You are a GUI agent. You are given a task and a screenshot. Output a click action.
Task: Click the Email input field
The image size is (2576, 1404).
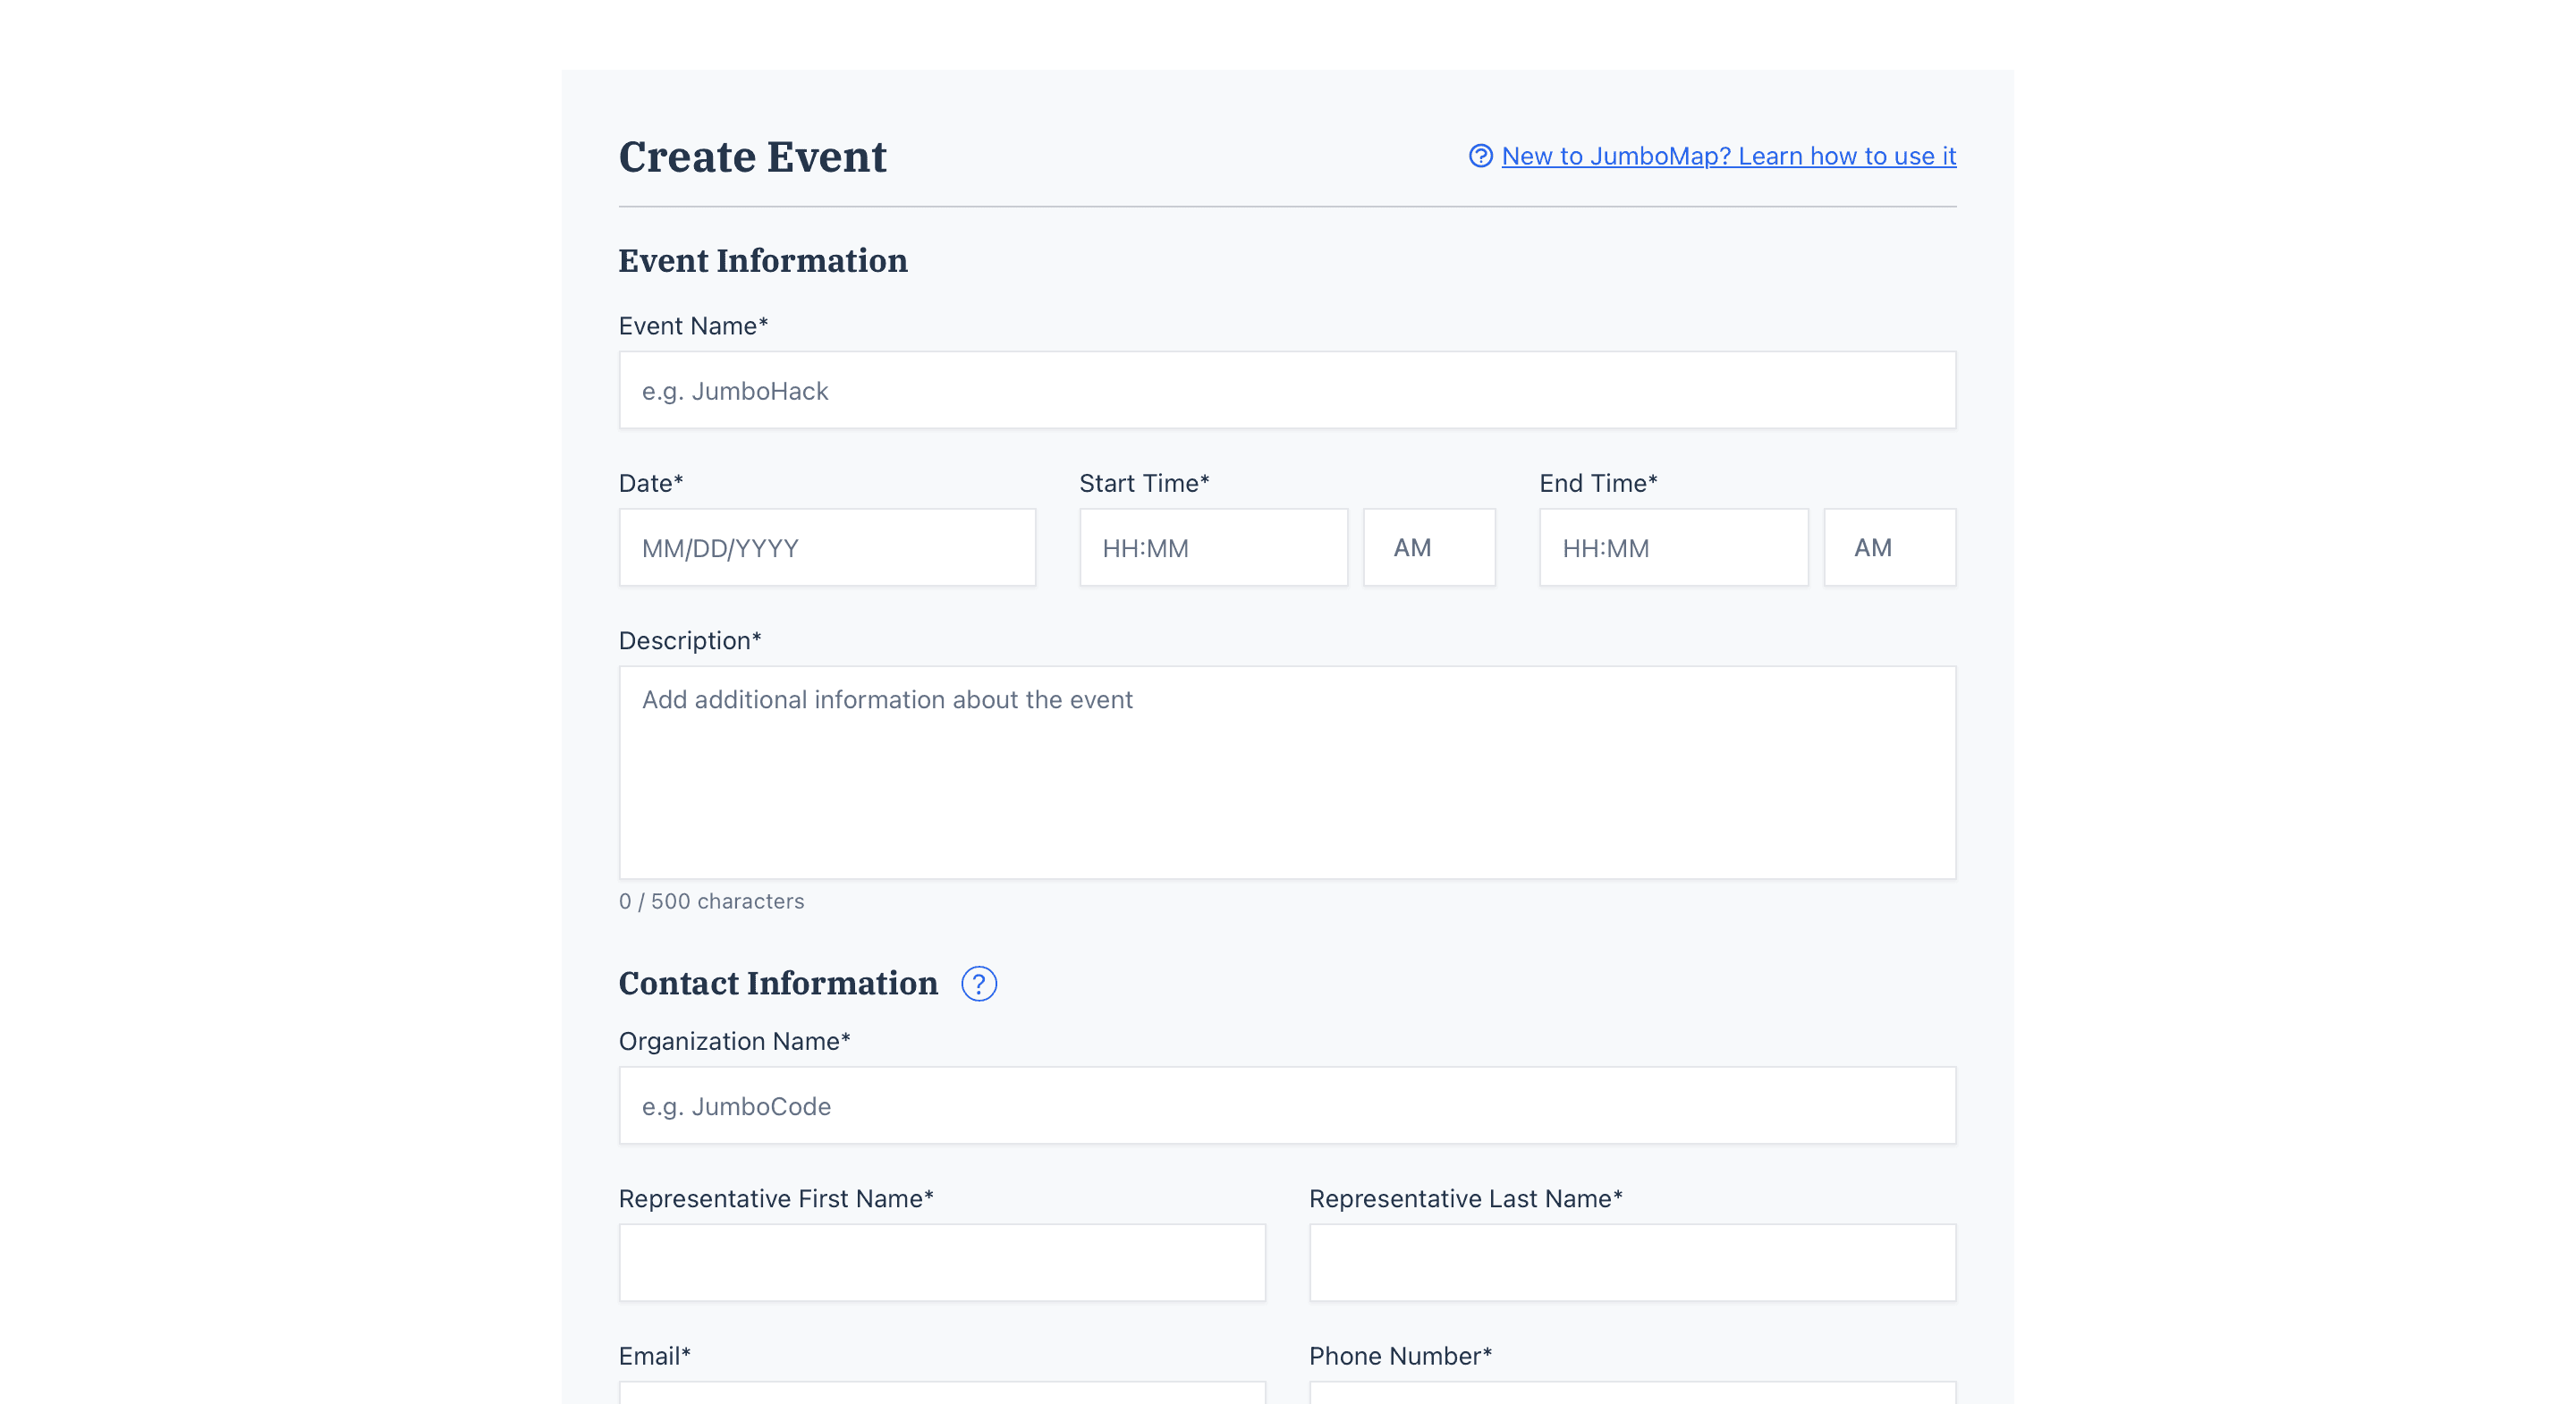(x=942, y=1398)
